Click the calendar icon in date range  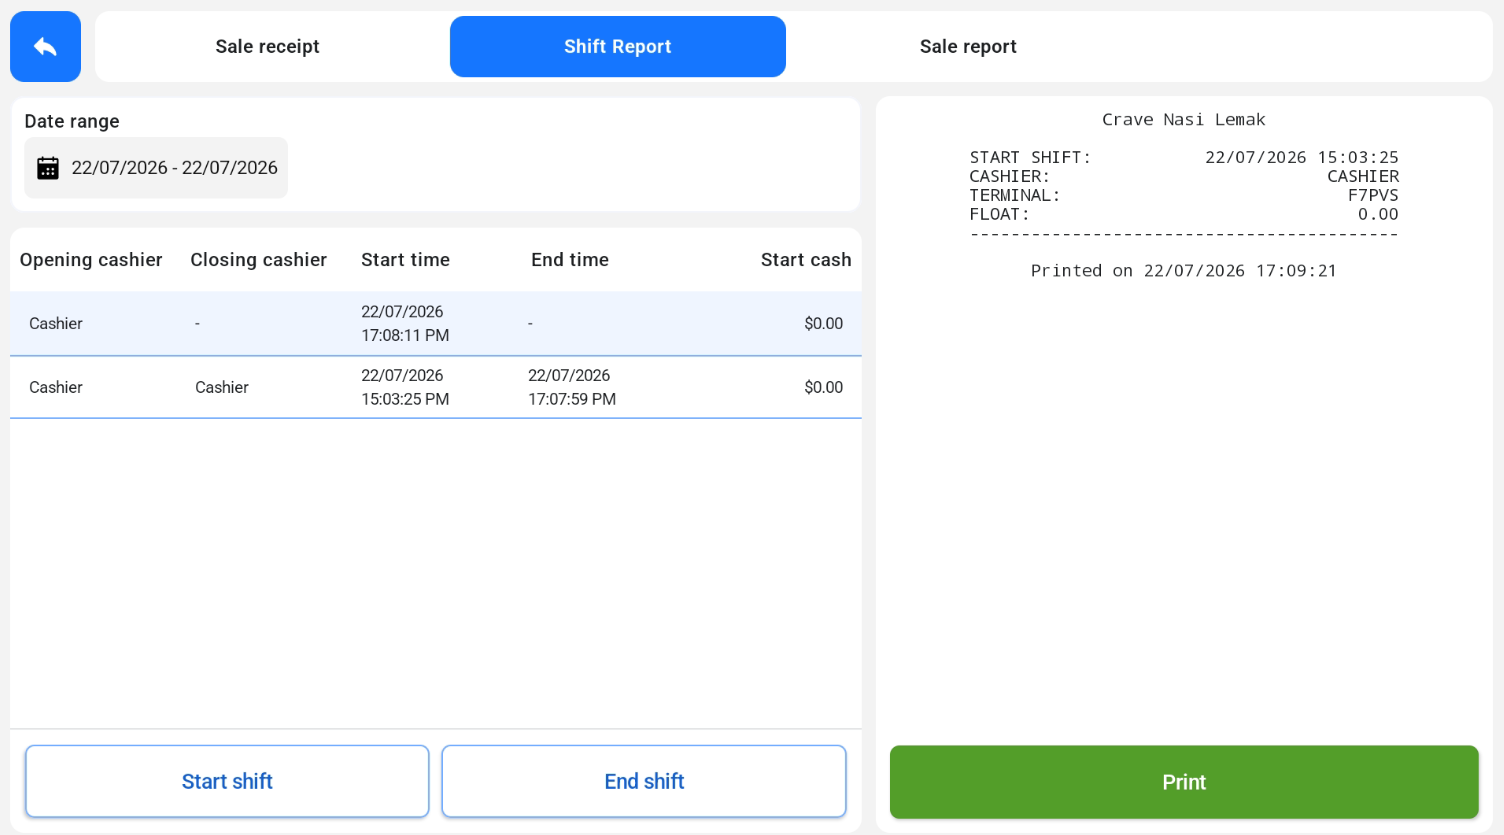[x=48, y=168]
